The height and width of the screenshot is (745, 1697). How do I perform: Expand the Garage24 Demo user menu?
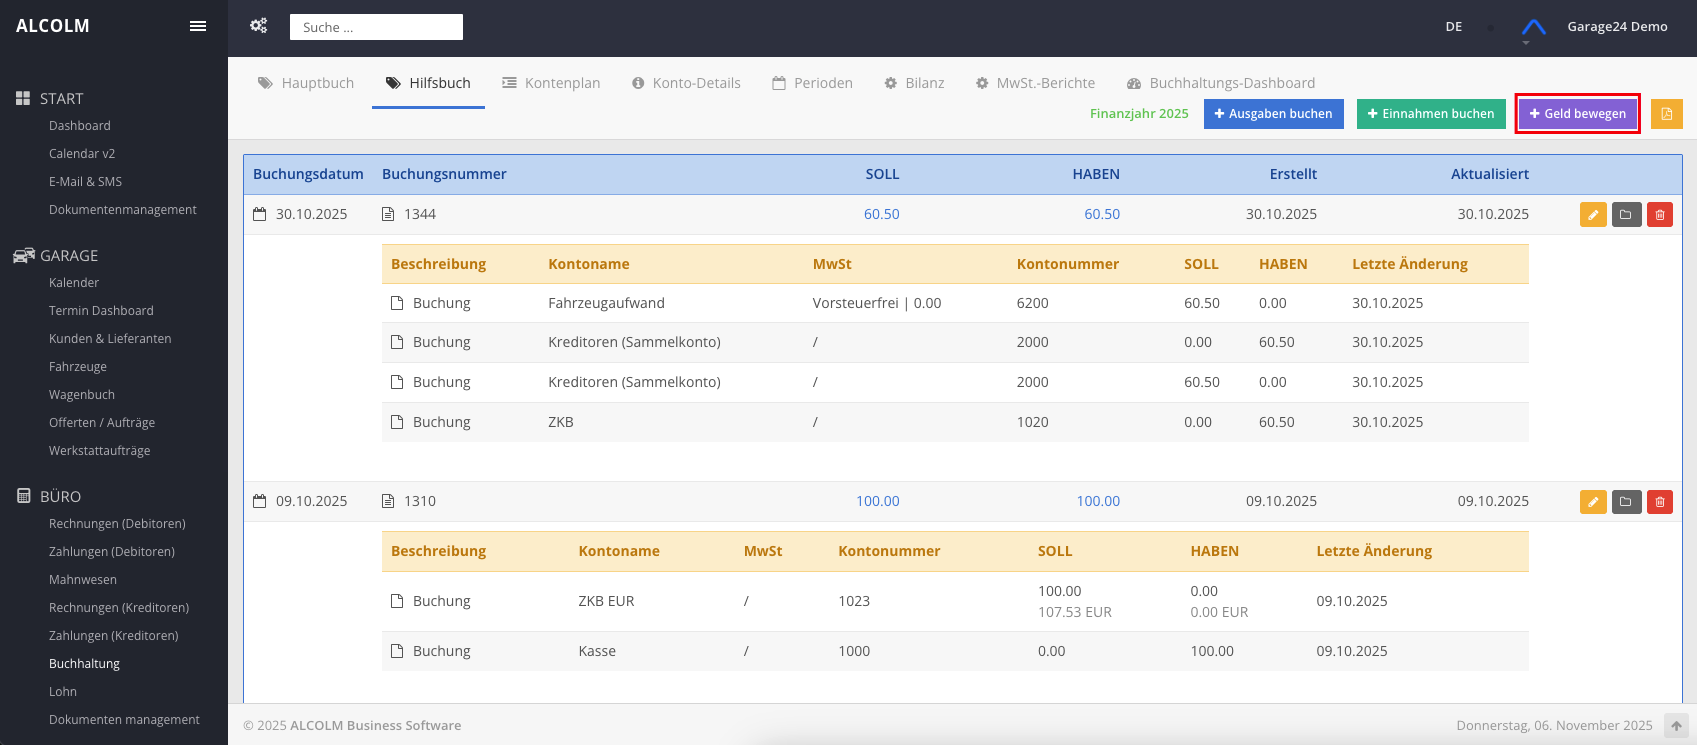1617,27
